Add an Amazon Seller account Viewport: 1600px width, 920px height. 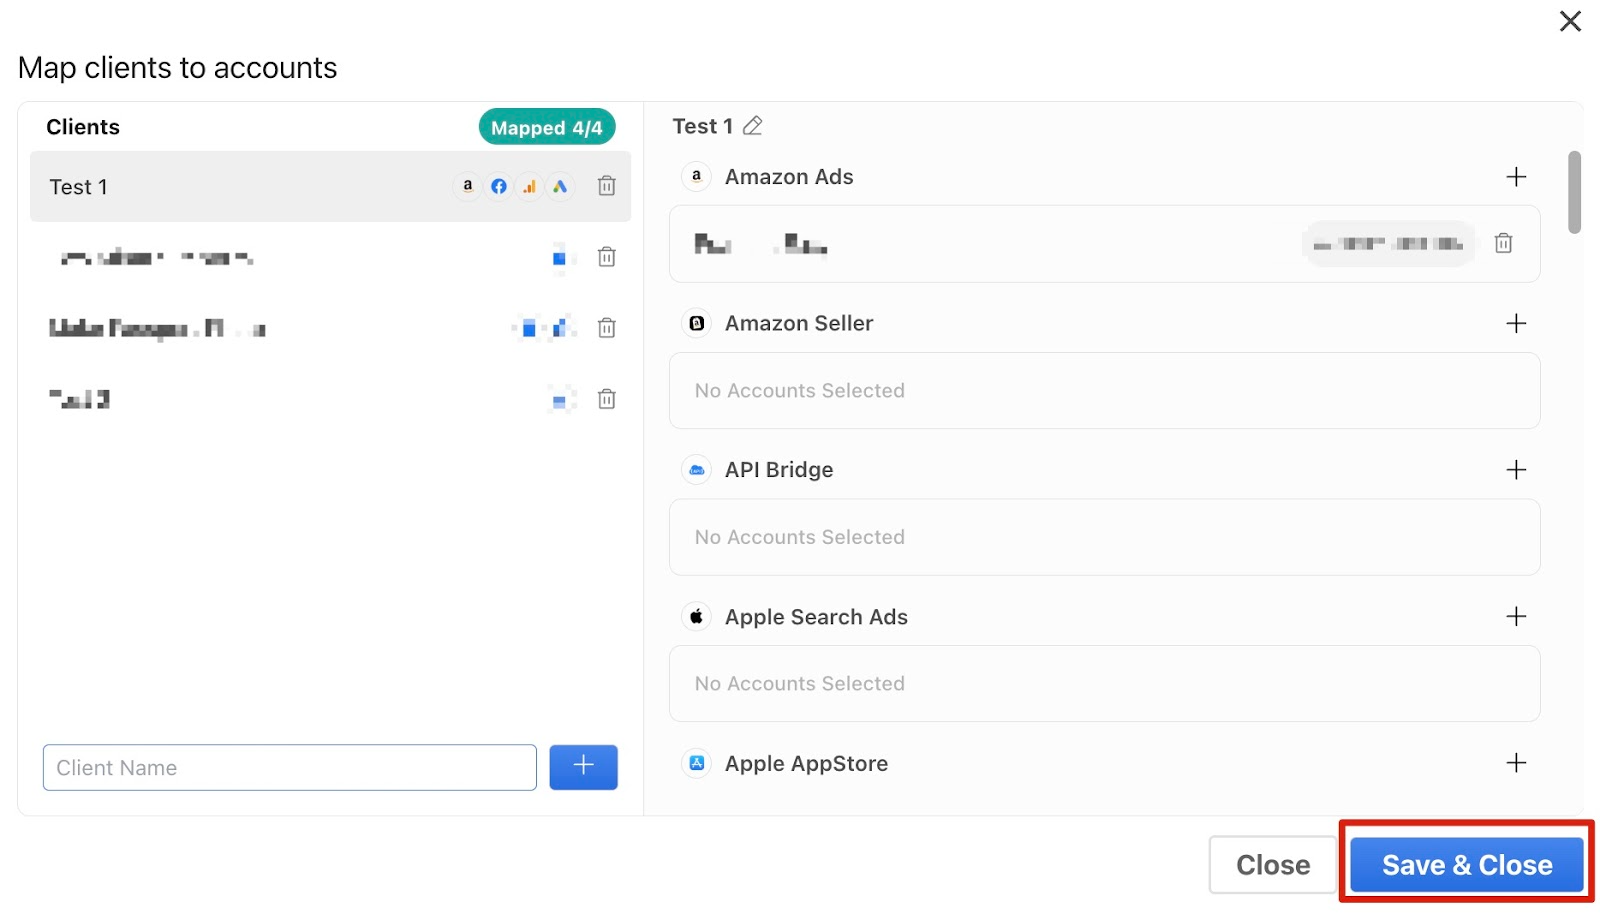pos(1516,323)
